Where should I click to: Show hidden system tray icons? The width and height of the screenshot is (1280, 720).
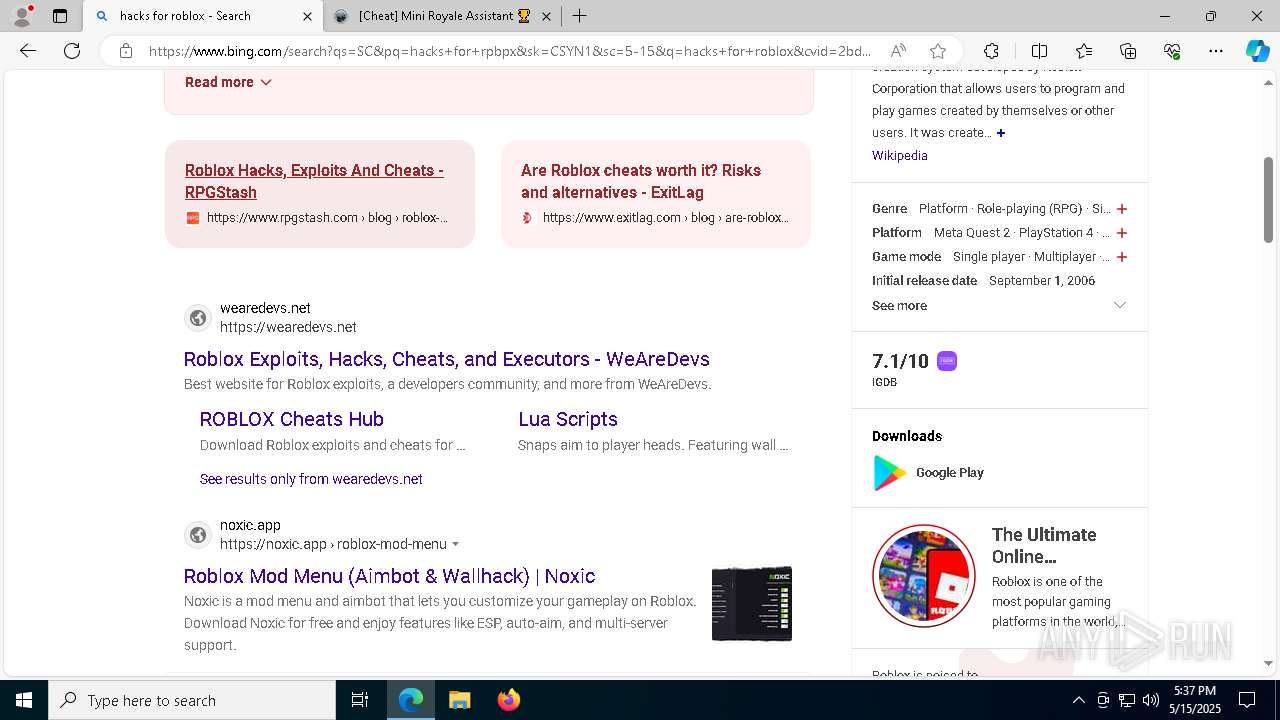point(1078,700)
